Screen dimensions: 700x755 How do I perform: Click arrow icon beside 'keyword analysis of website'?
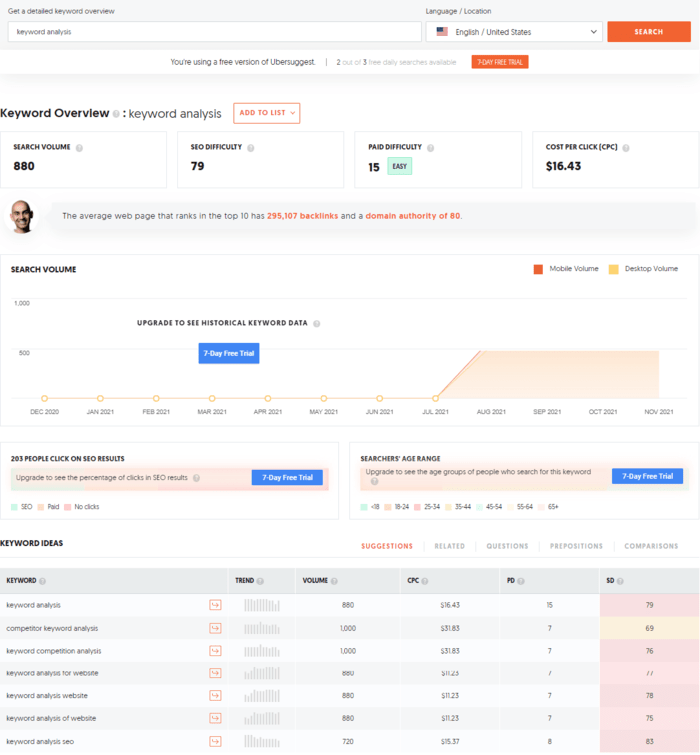point(215,718)
